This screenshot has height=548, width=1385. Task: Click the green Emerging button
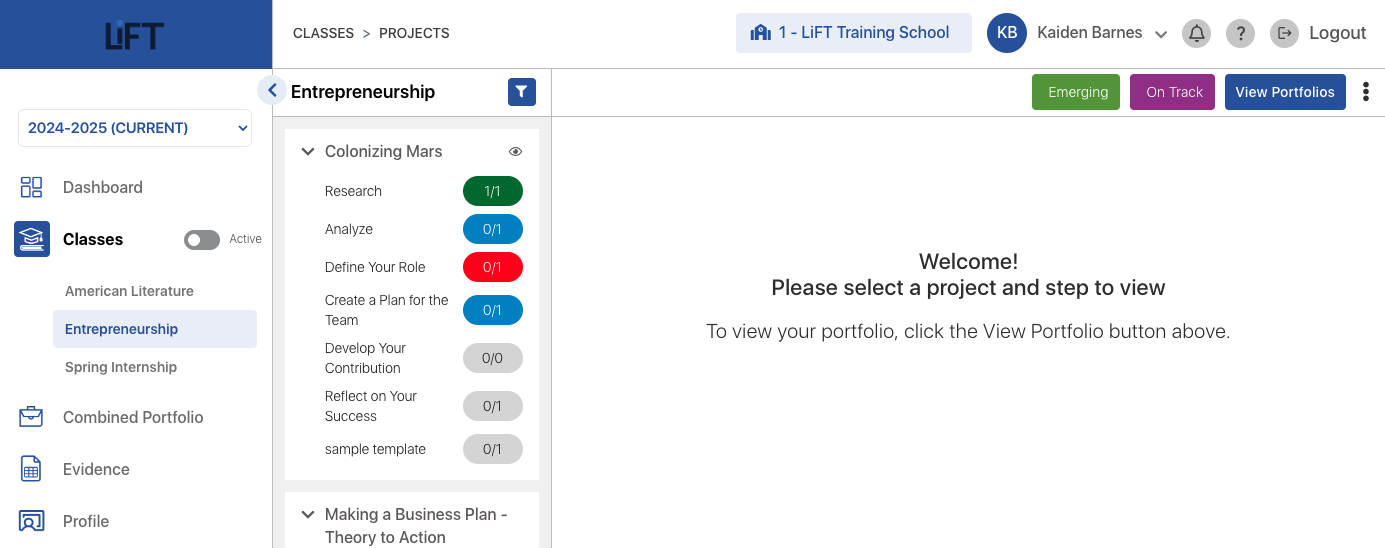tap(1076, 92)
